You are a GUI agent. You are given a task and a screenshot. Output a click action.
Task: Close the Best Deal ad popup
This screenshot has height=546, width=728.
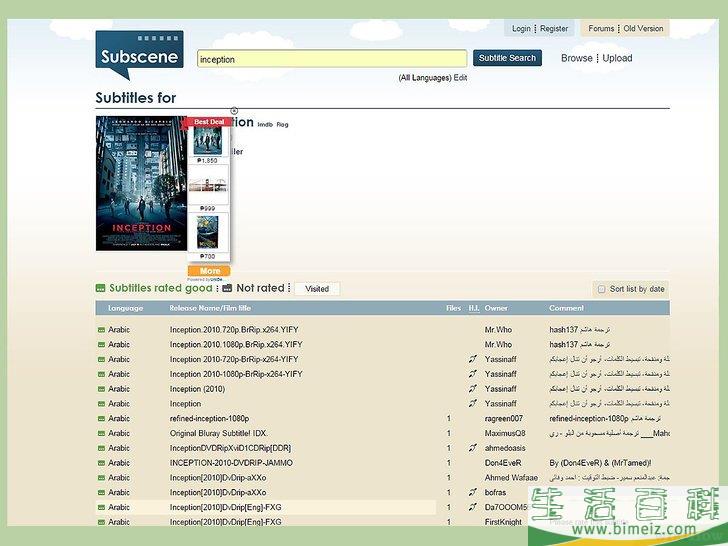pyautogui.click(x=234, y=110)
